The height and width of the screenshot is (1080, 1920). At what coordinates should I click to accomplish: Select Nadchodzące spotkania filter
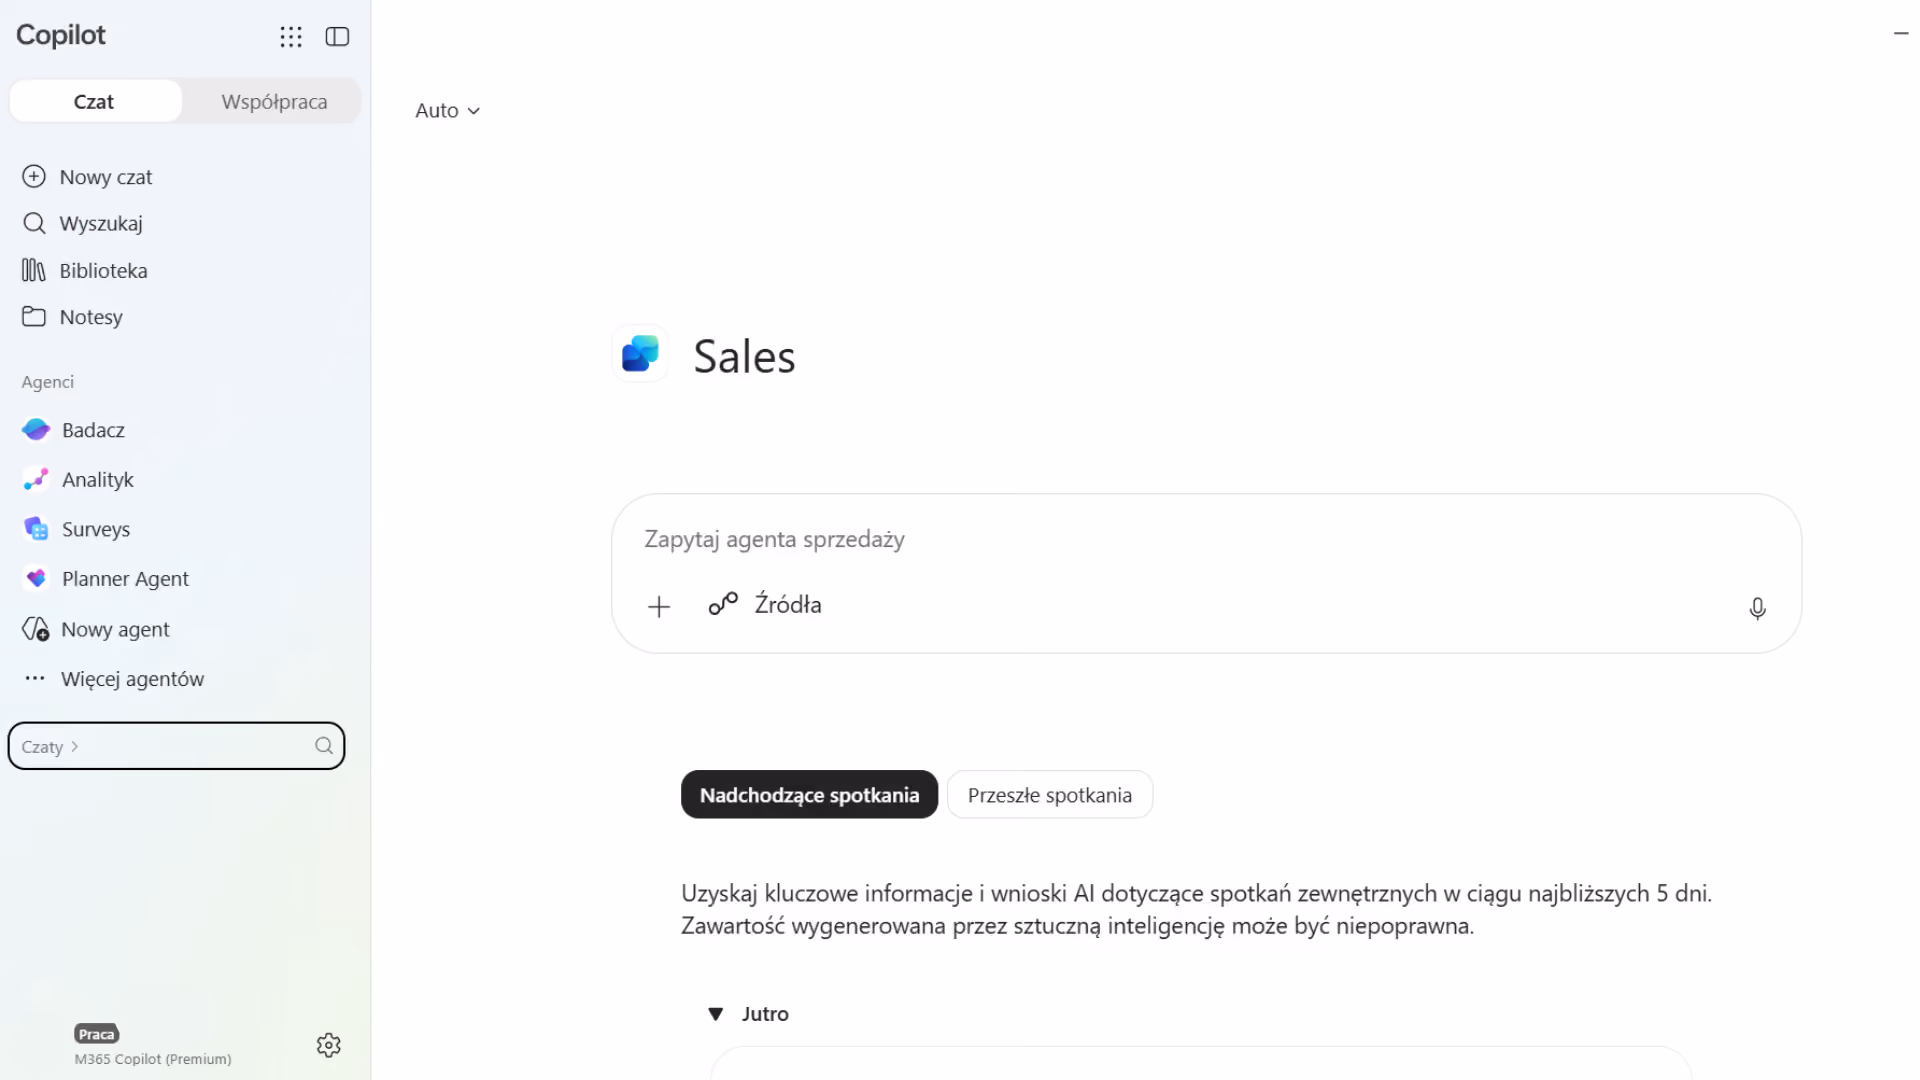click(x=809, y=795)
